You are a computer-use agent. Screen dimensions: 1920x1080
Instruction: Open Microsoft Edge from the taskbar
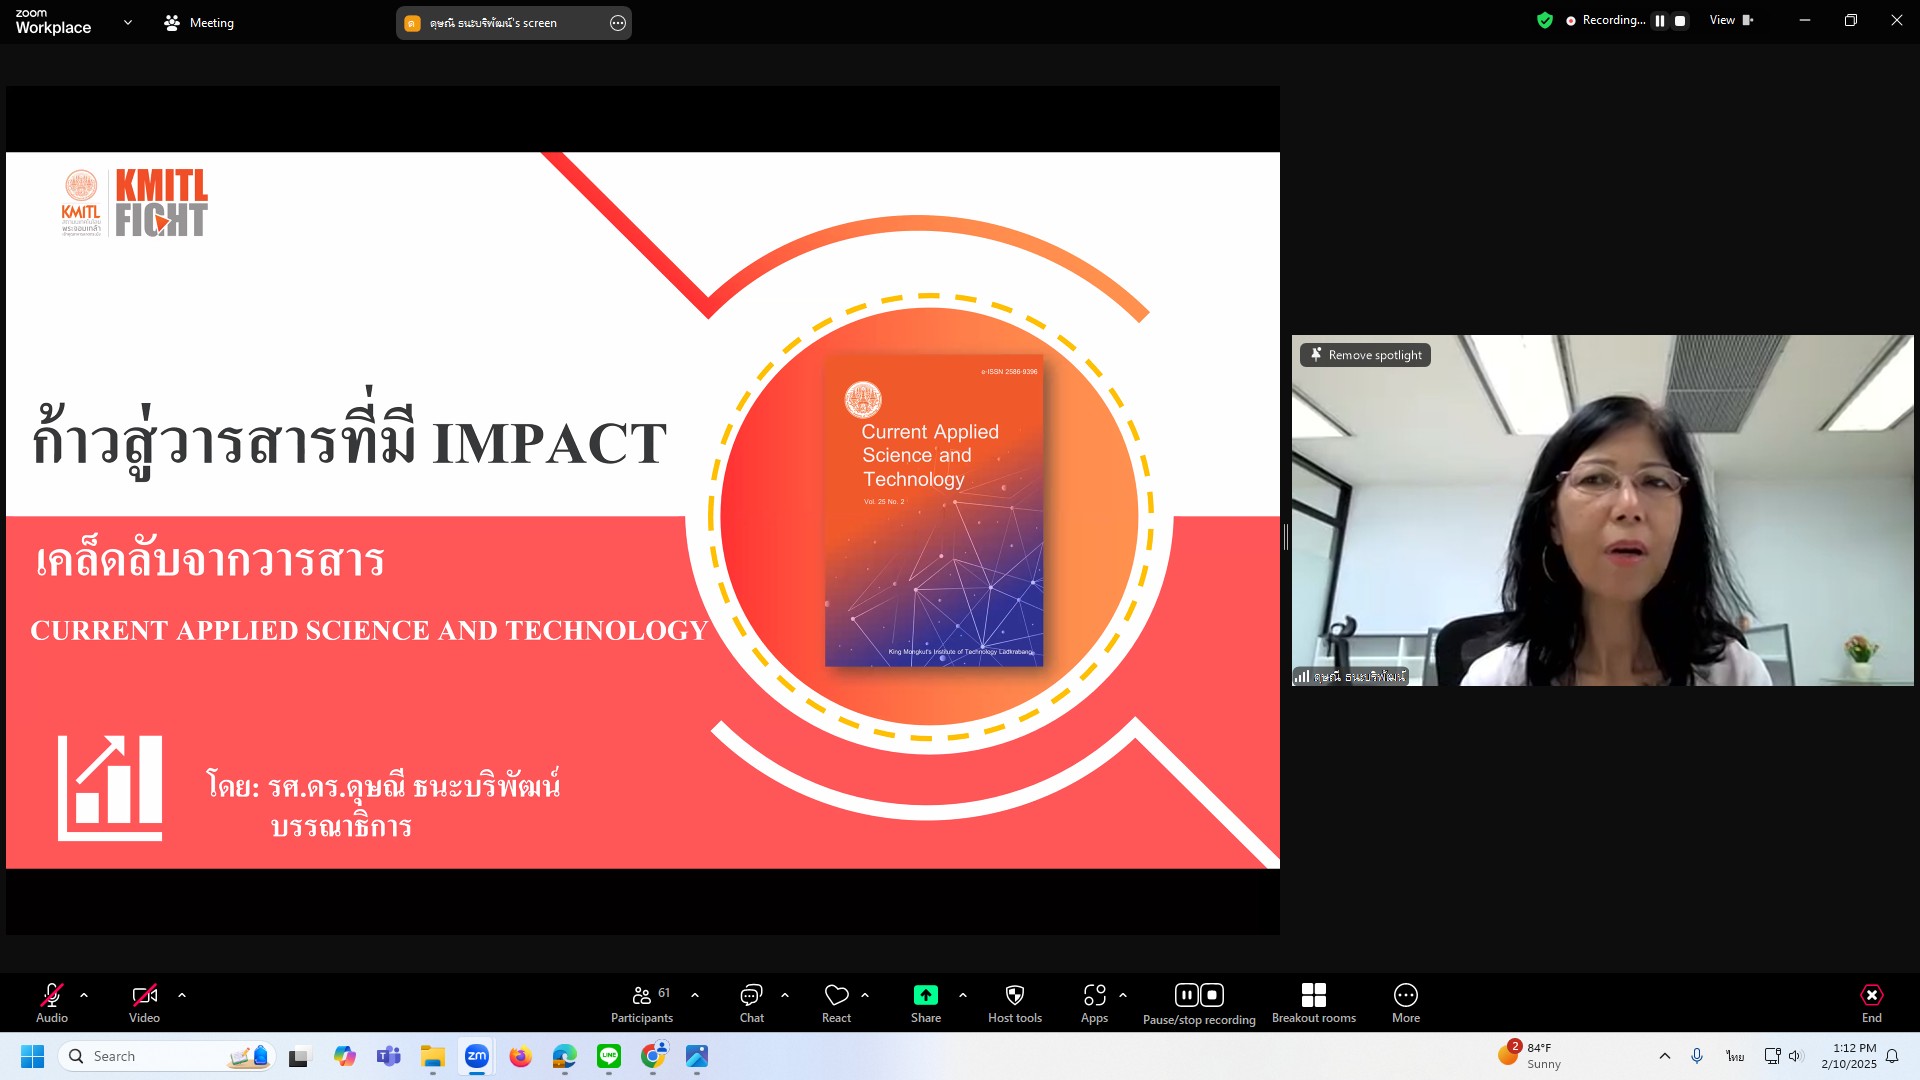pos(564,1056)
